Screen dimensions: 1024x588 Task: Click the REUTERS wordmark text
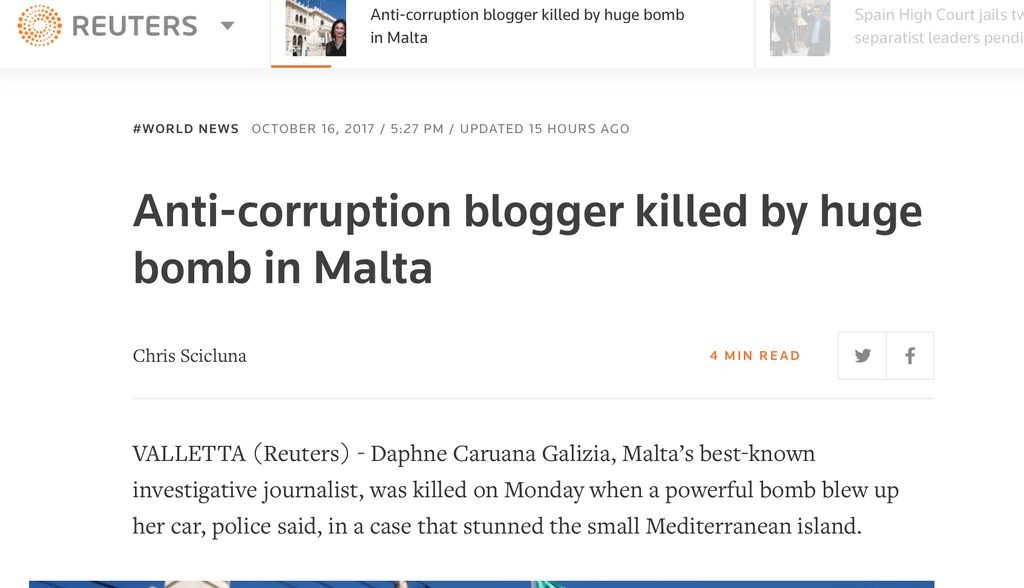tap(135, 26)
